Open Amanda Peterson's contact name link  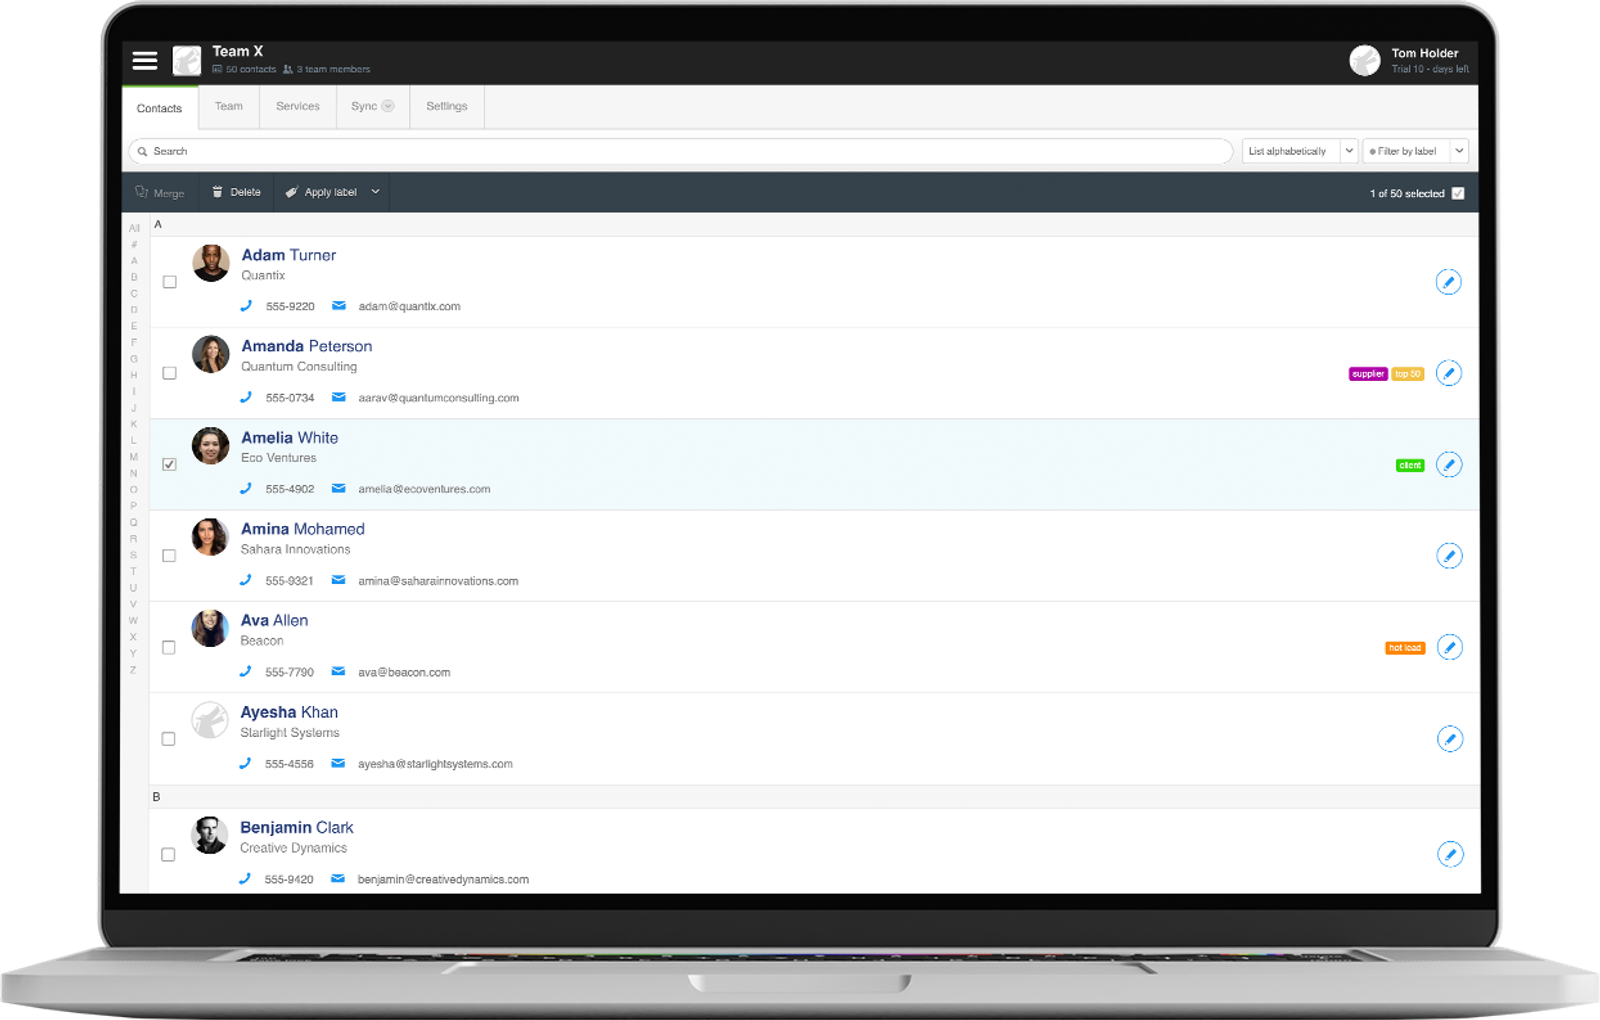(x=307, y=346)
